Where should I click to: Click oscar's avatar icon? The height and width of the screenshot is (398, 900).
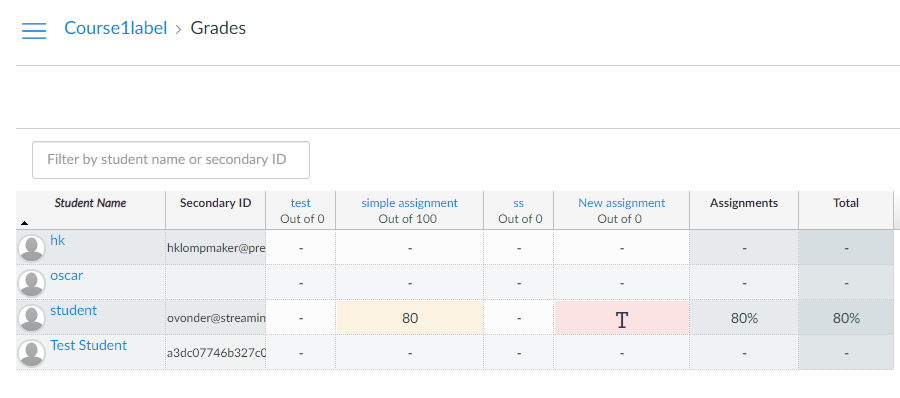point(32,283)
